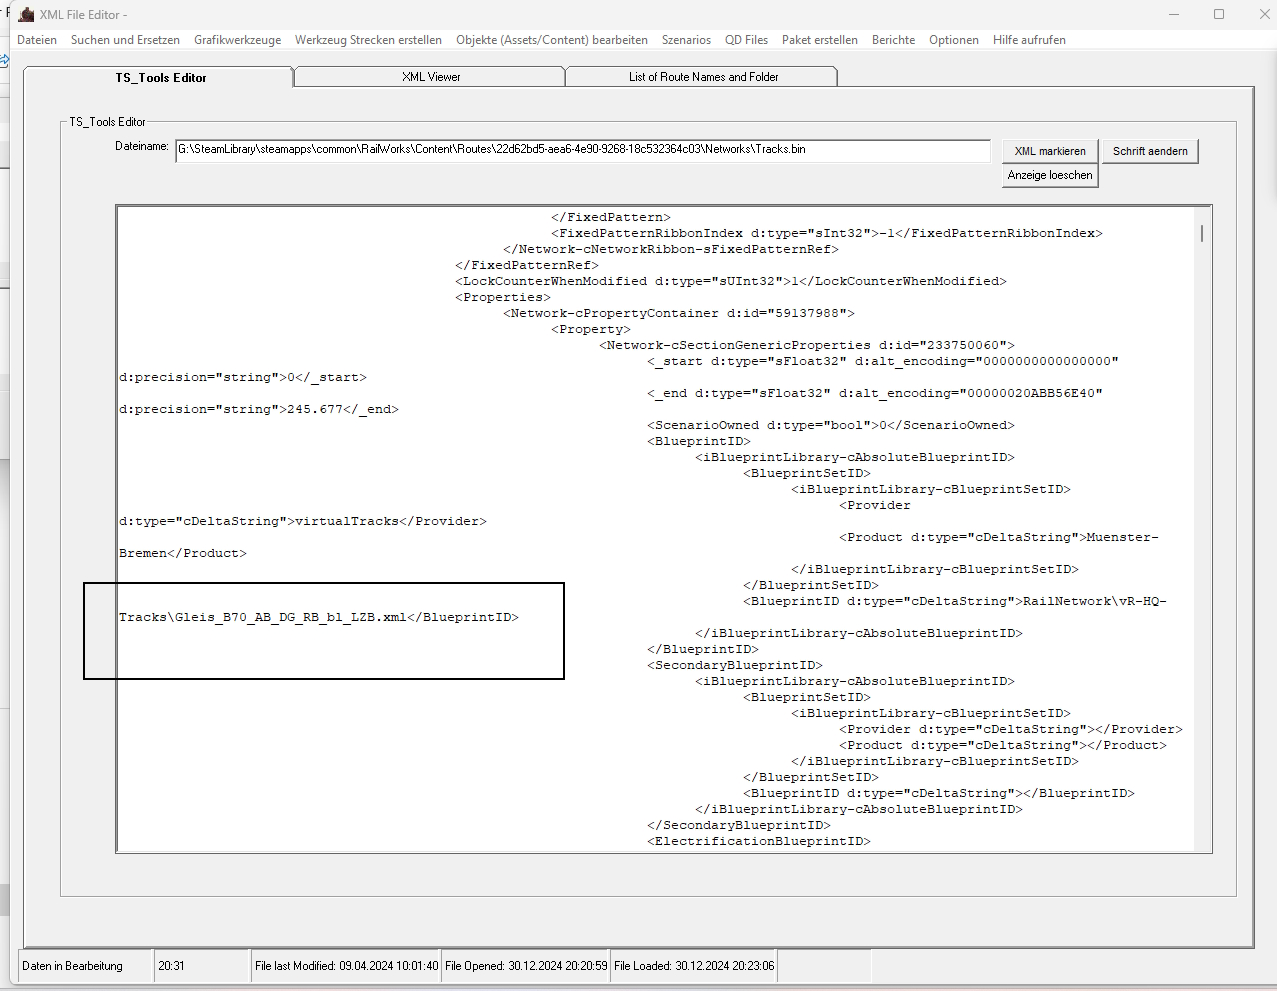
Task: Open the QD Files menu
Action: pyautogui.click(x=746, y=40)
